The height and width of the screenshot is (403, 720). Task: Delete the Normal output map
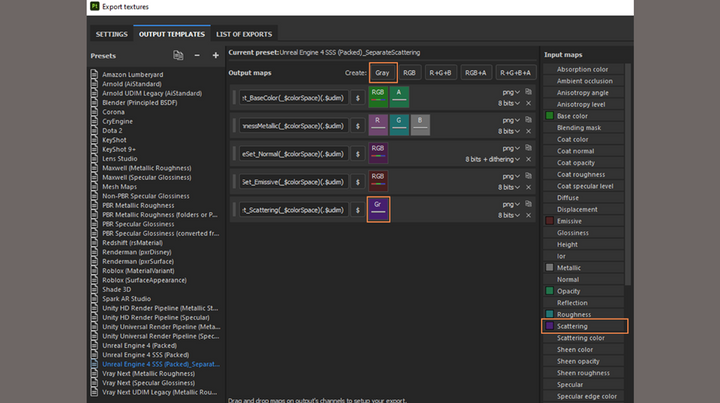click(x=529, y=159)
